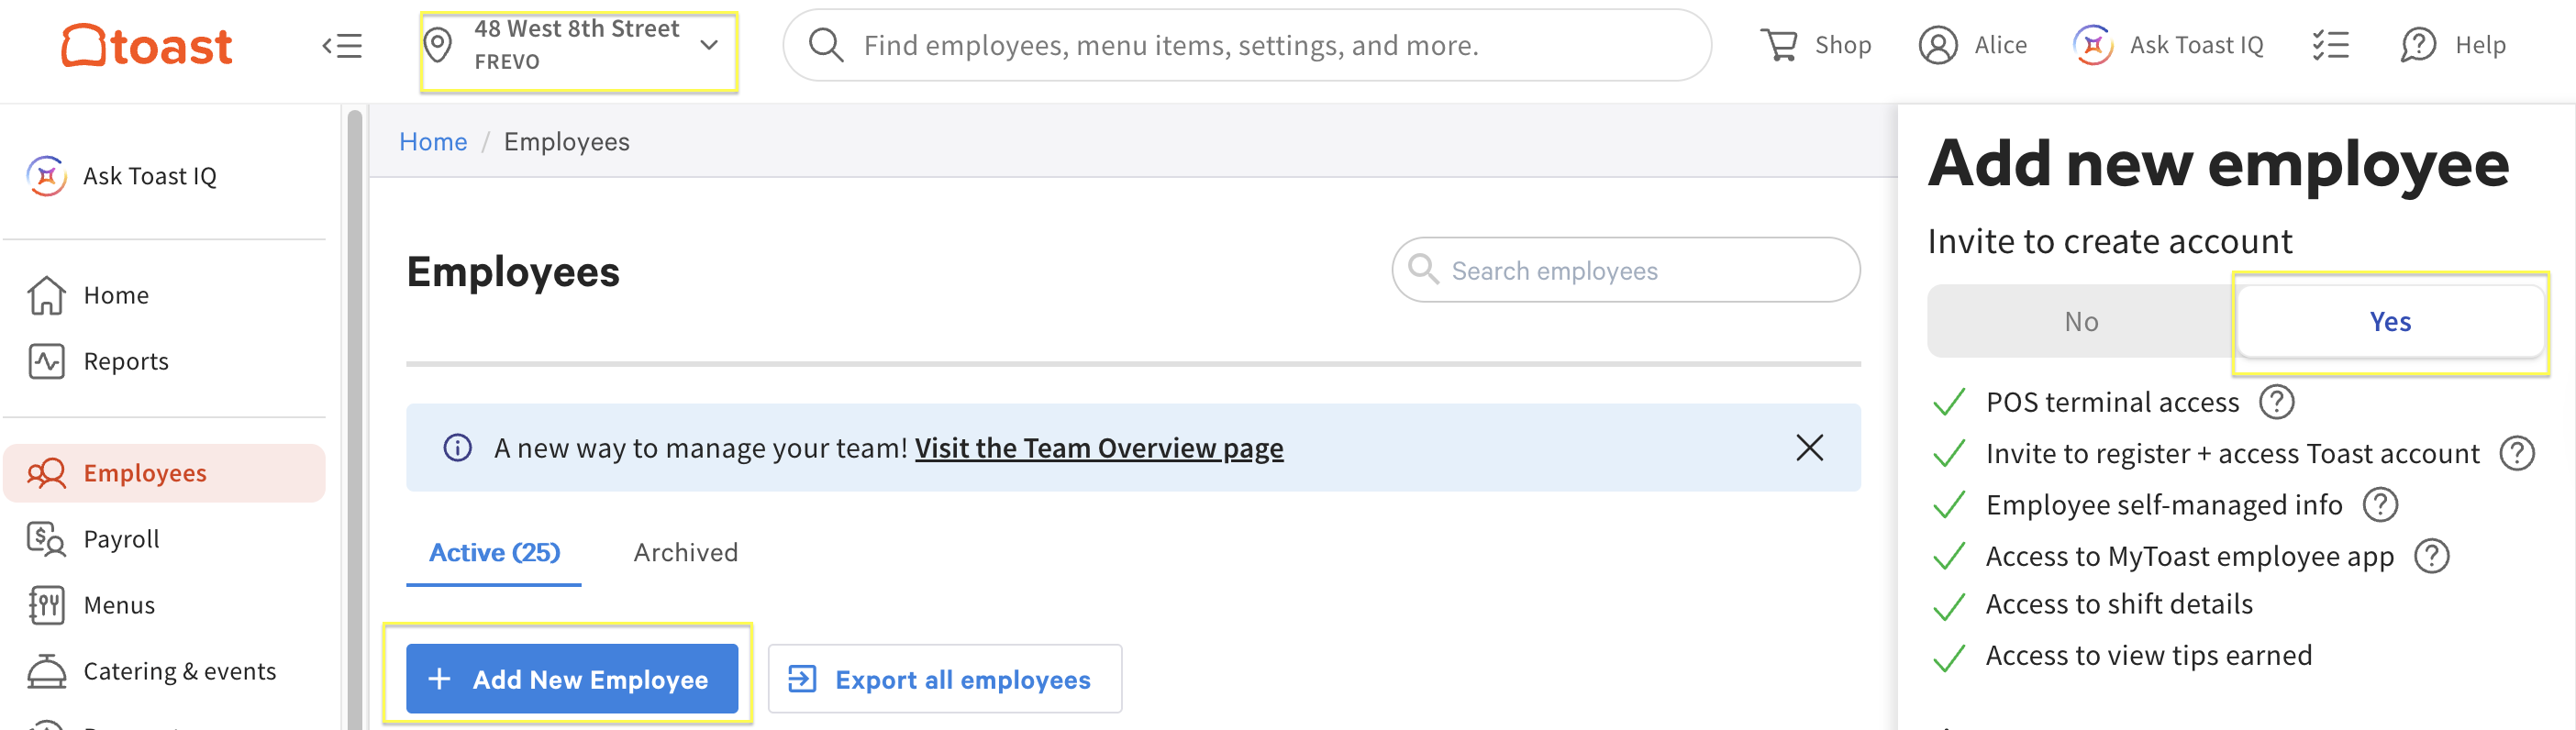
Task: Open help for POS terminal access
Action: coord(2277,402)
